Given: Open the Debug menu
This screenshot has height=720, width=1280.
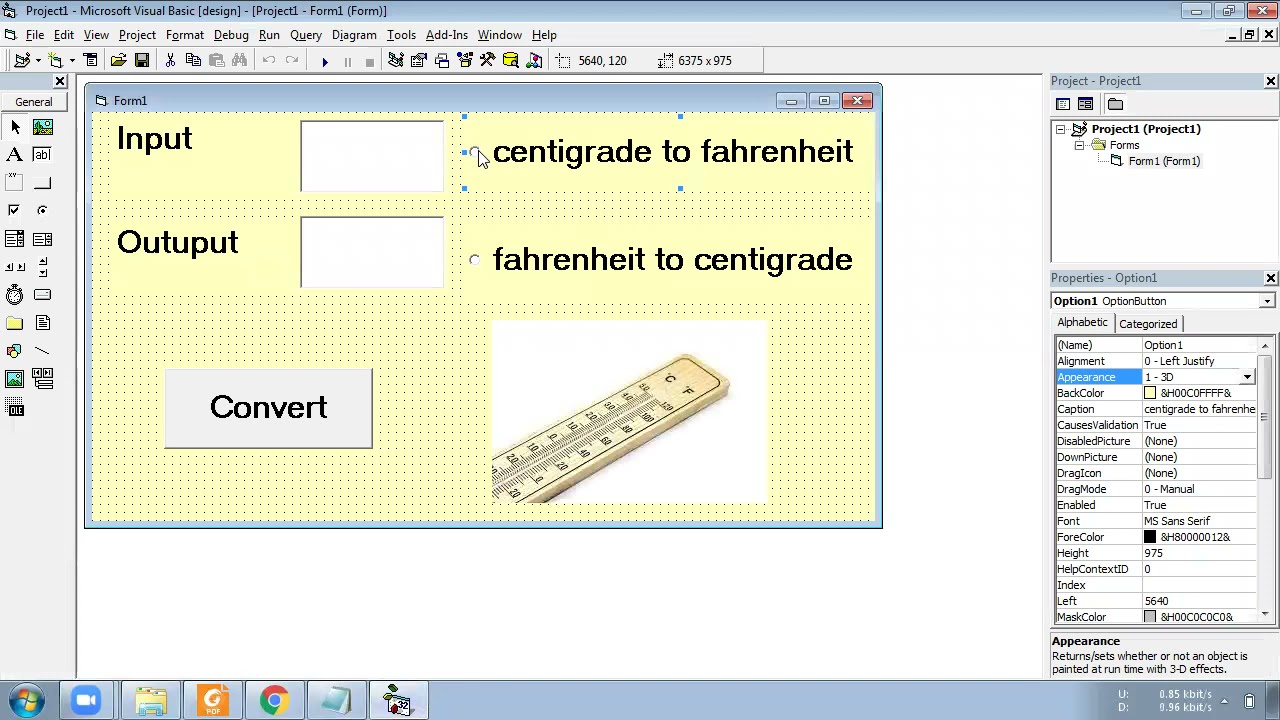Looking at the screenshot, I should coord(231,35).
